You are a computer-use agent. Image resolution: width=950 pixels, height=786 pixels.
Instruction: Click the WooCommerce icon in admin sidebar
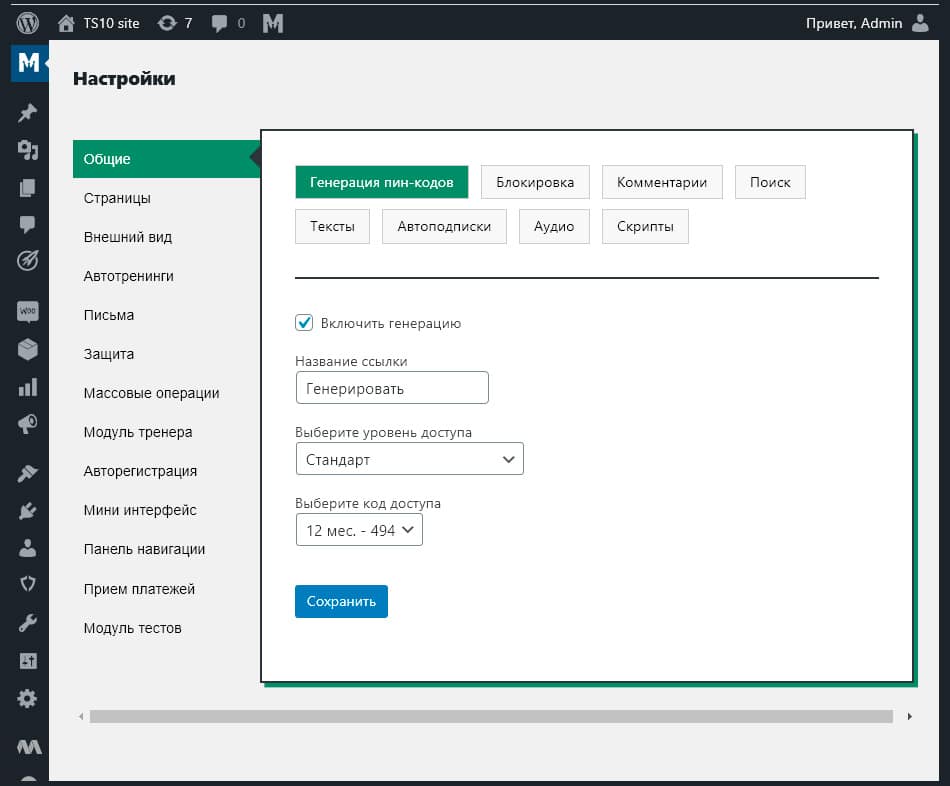tap(28, 311)
